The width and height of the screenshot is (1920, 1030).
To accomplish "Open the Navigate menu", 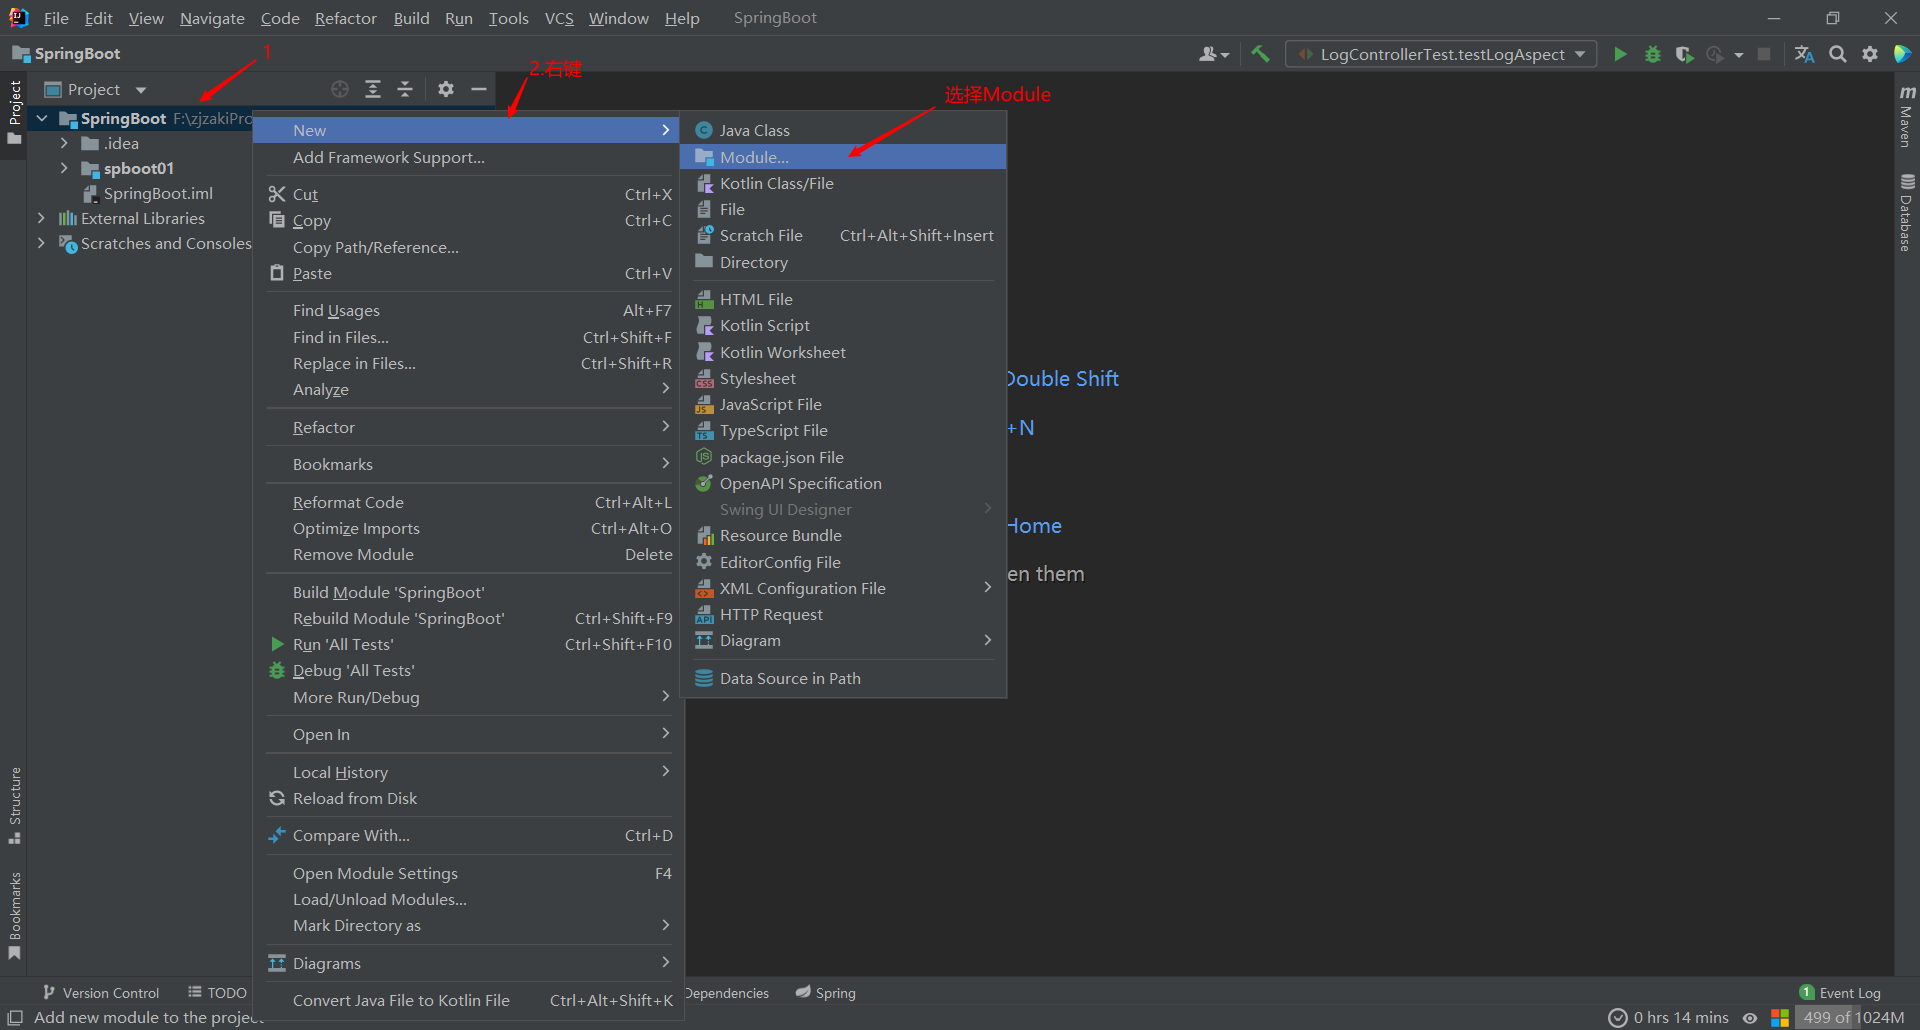I will [212, 18].
